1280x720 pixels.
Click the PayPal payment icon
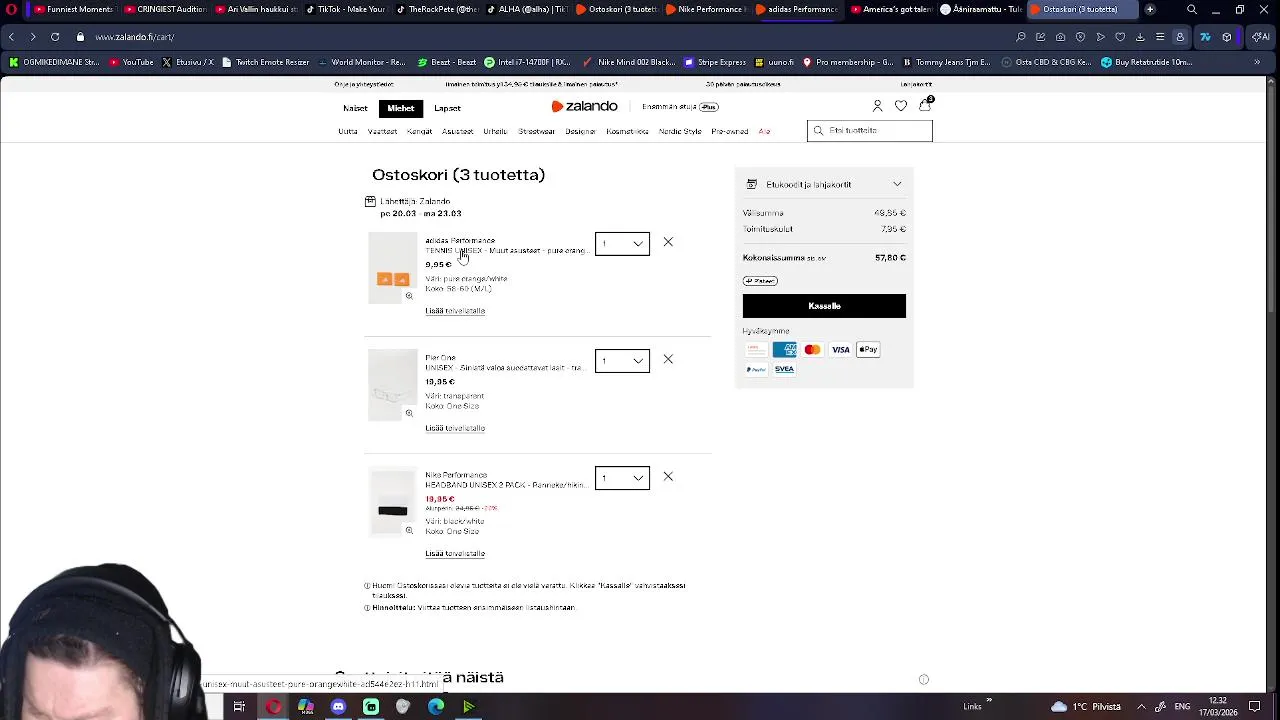coord(756,369)
